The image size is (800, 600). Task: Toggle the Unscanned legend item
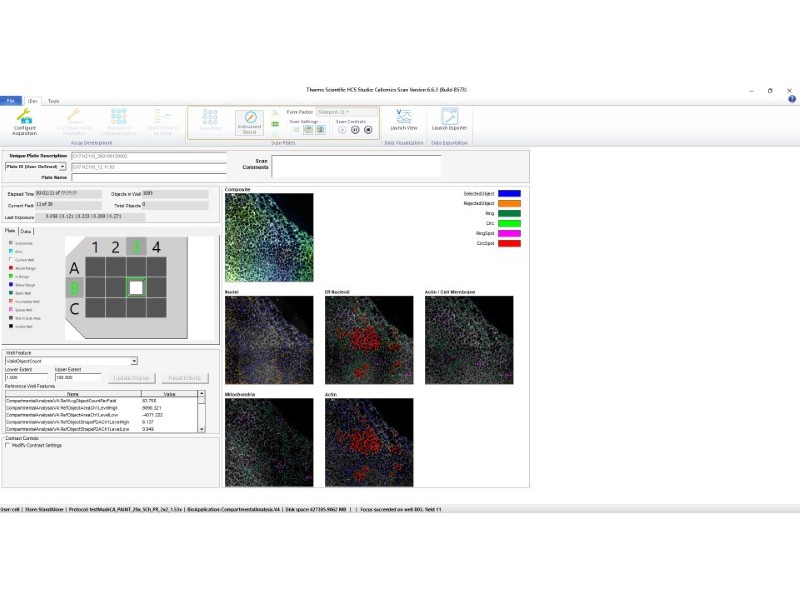(11, 243)
